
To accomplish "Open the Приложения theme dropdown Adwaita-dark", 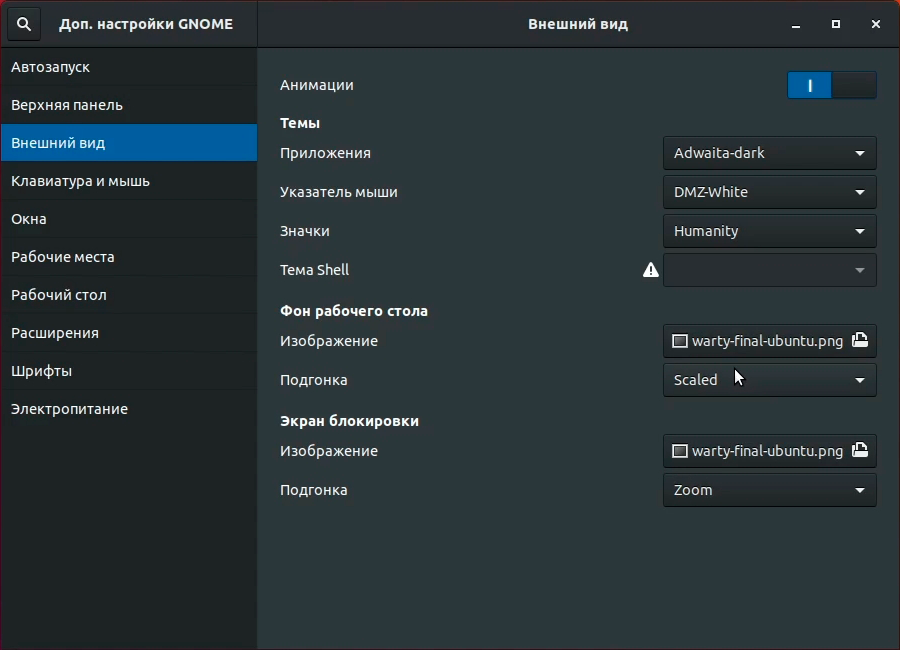I will (769, 153).
